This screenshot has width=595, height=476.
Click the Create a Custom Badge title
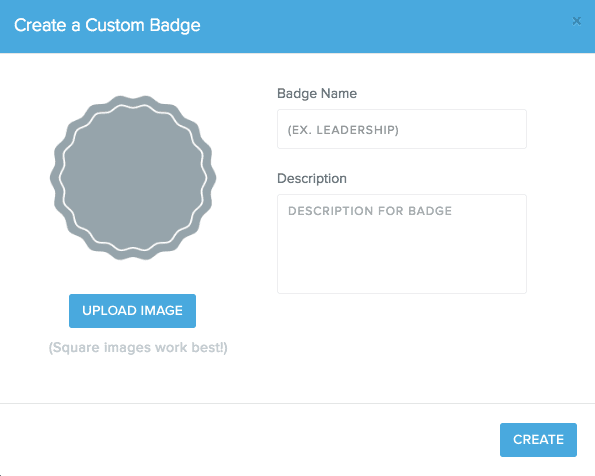point(107,25)
